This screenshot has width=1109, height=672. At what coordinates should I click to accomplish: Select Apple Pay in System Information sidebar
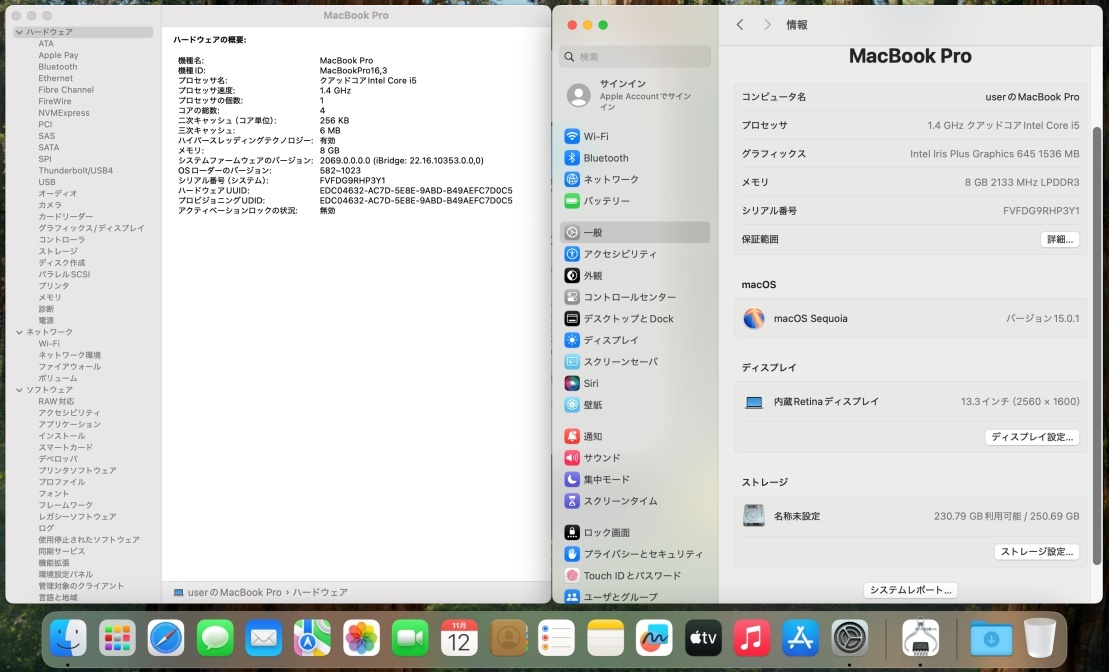pyautogui.click(x=58, y=55)
